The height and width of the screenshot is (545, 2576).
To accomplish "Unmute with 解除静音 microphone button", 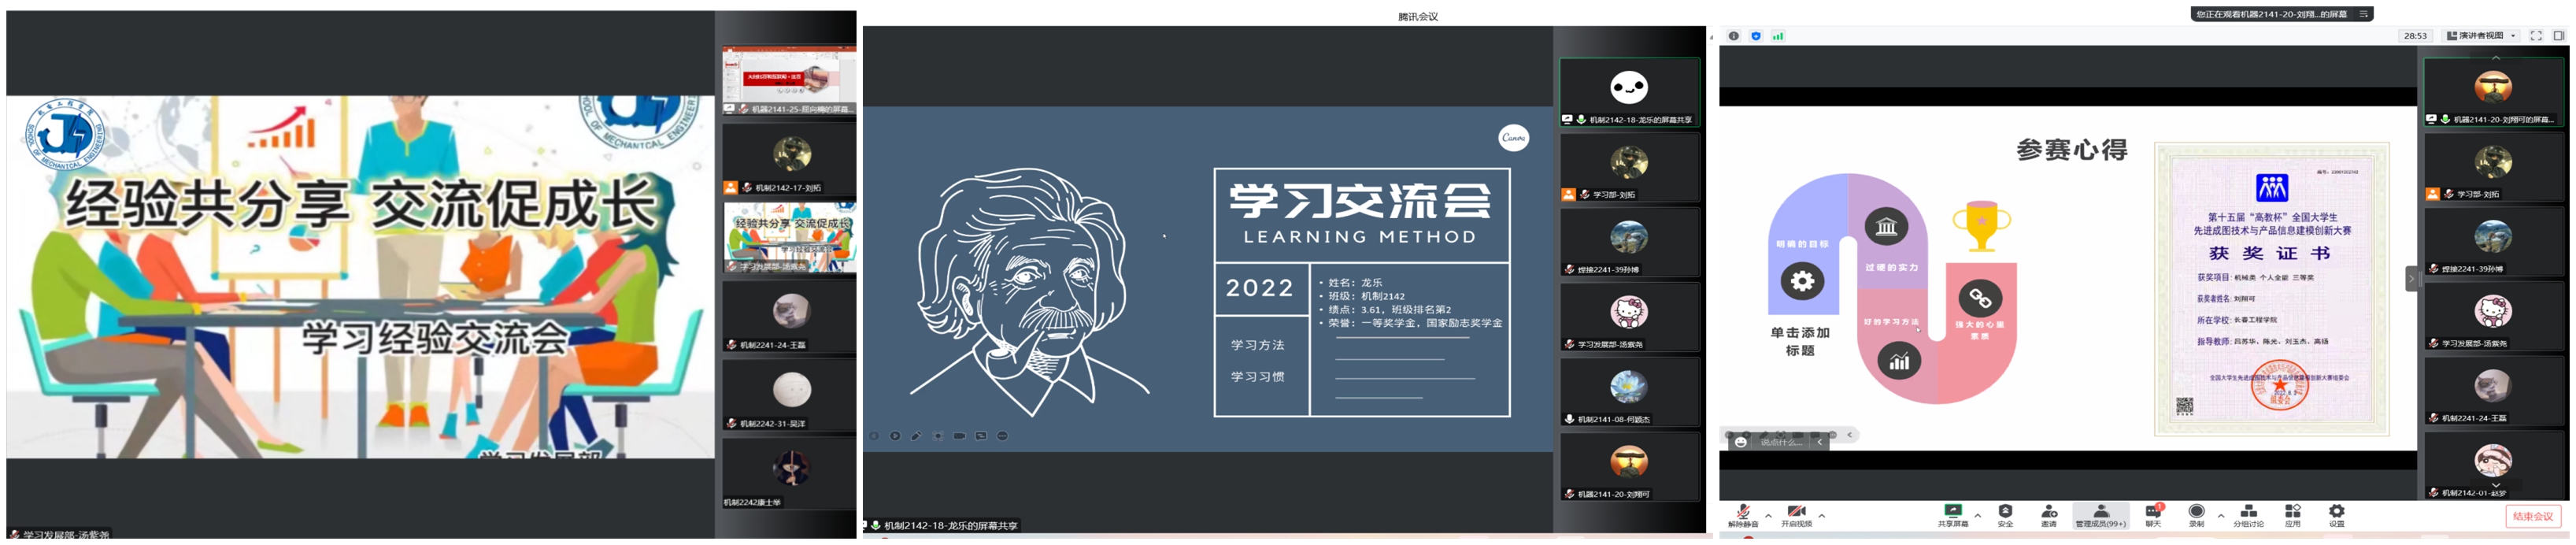I will 1743,517.
